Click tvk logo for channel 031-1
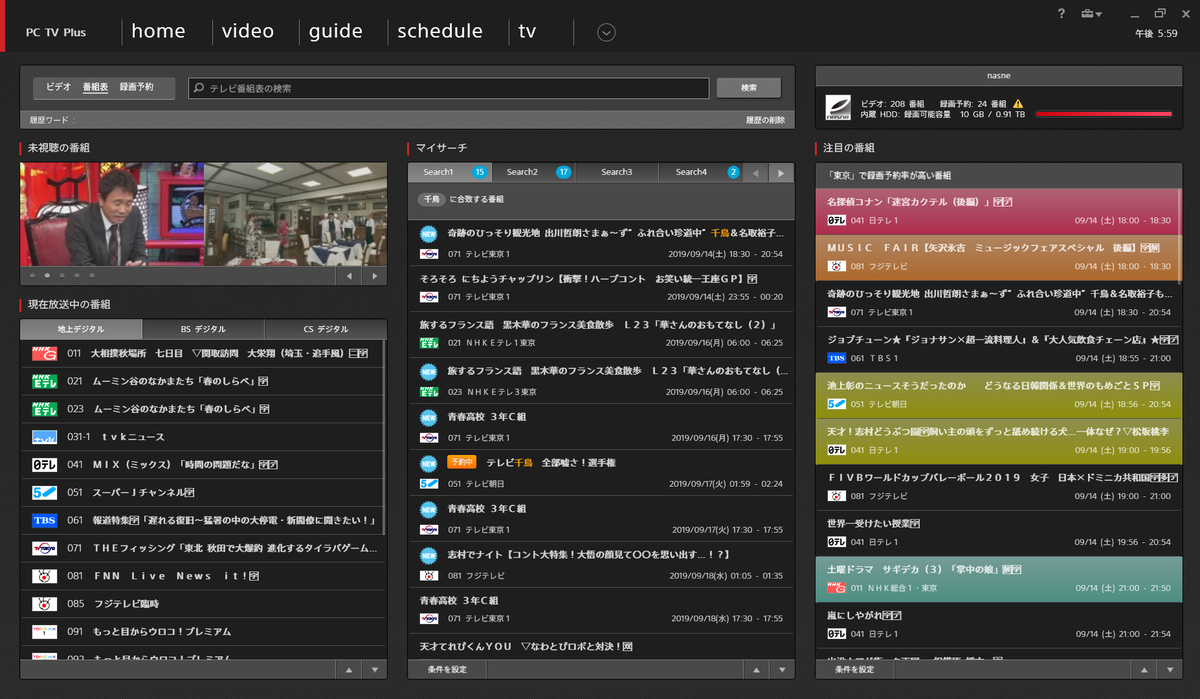Image resolution: width=1200 pixels, height=699 pixels. (x=45, y=437)
